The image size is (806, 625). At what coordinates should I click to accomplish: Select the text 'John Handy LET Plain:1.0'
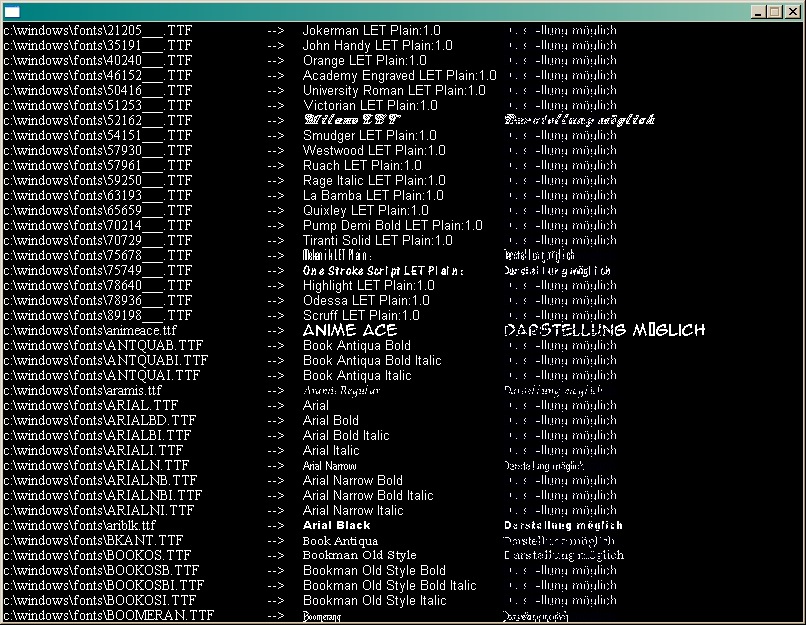pos(378,45)
